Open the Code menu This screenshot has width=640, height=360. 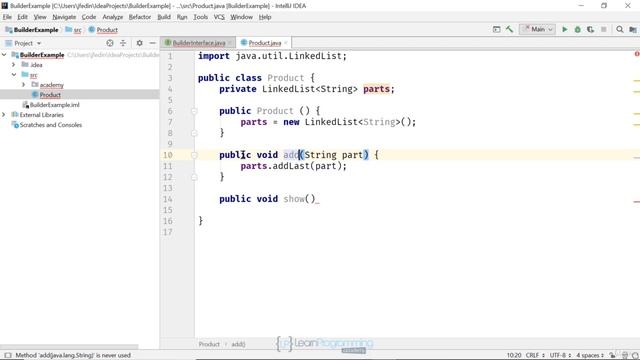point(89,17)
